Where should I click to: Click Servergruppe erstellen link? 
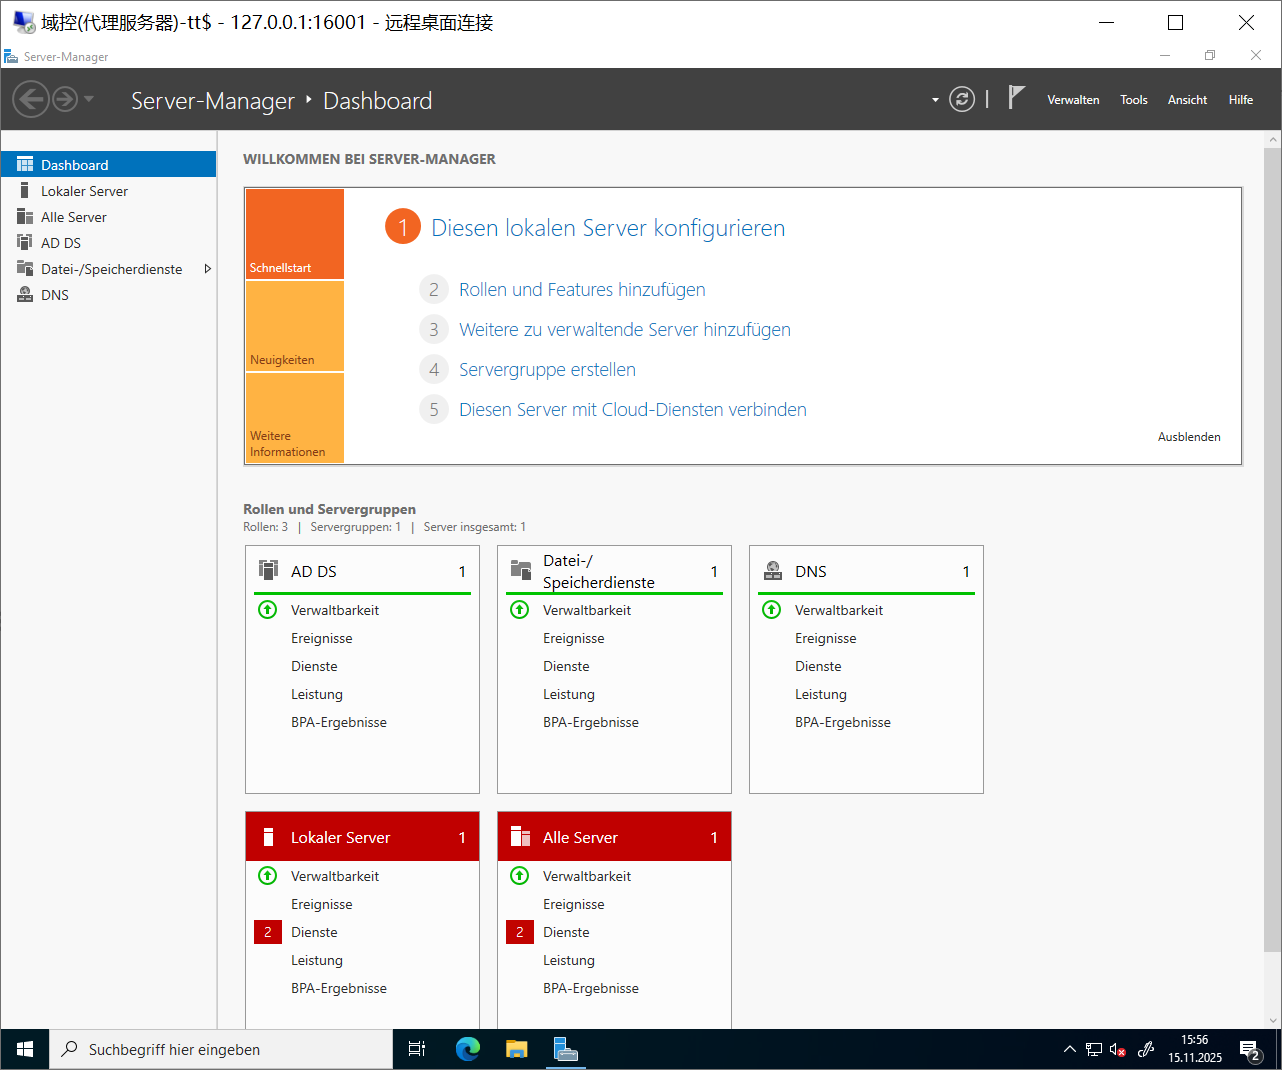547,369
